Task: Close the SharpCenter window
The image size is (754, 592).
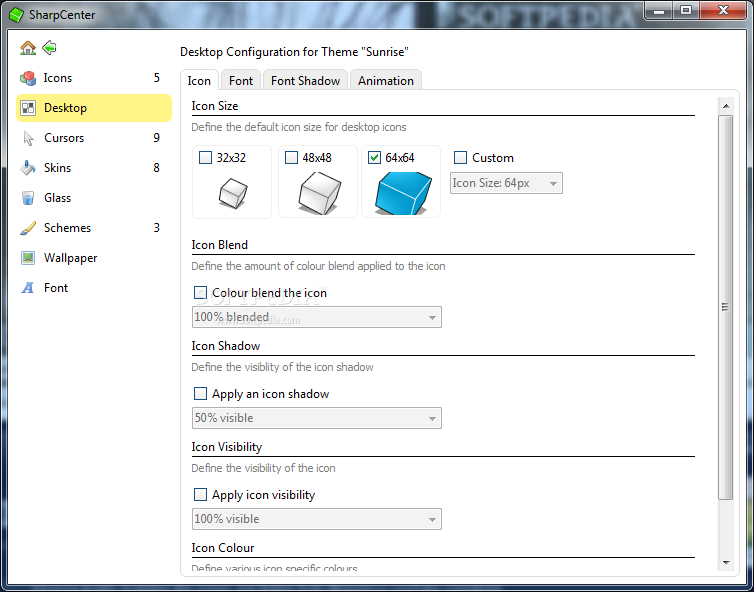Action: pos(723,11)
